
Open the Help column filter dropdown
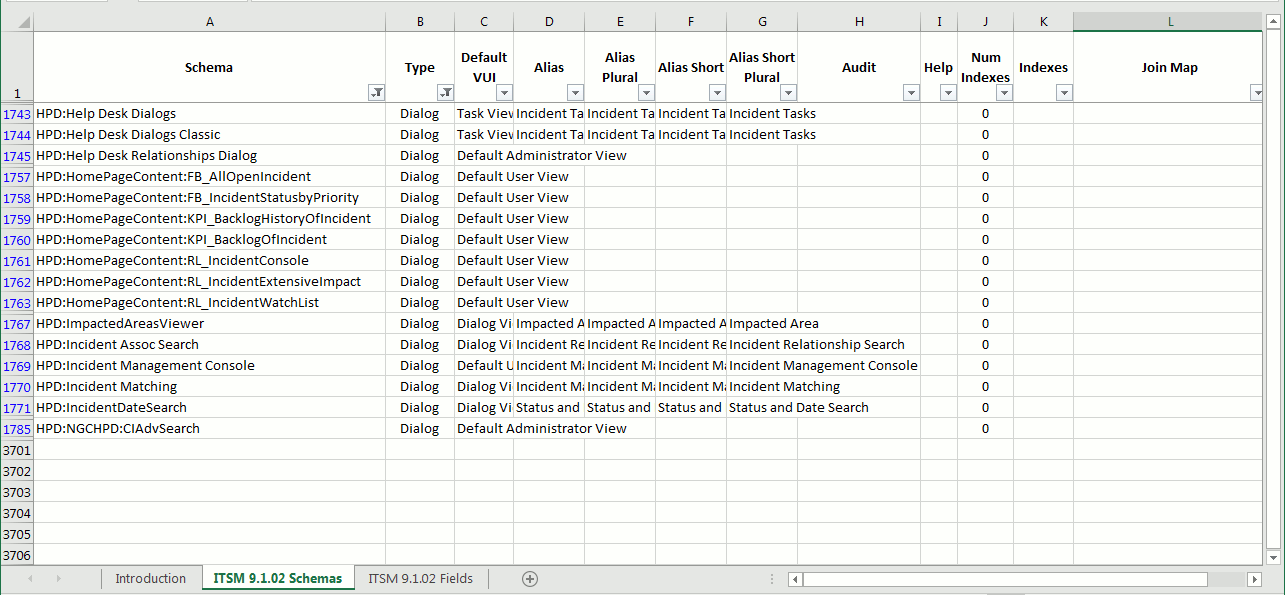point(948,93)
